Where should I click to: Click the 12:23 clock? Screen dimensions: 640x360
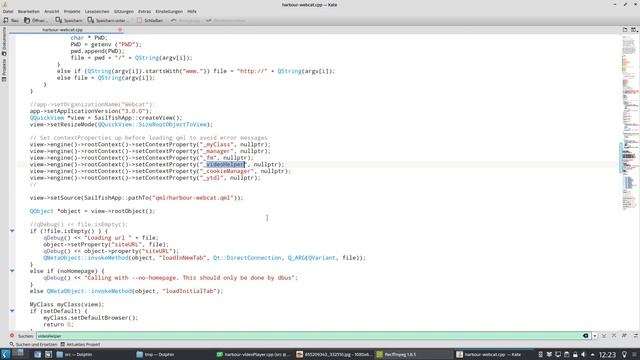pyautogui.click(x=607, y=354)
